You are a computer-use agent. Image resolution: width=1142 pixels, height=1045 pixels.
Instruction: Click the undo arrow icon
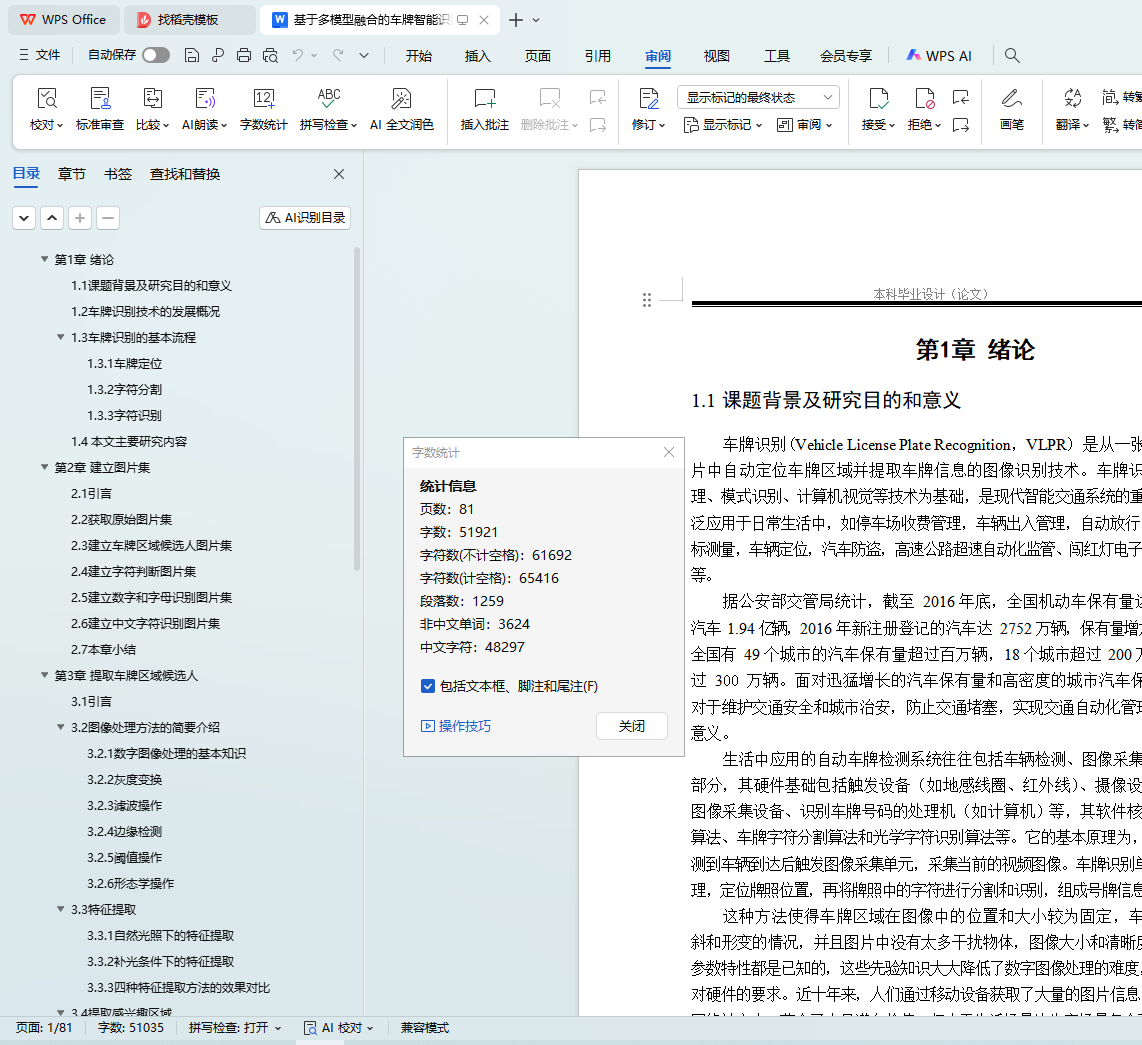point(297,55)
